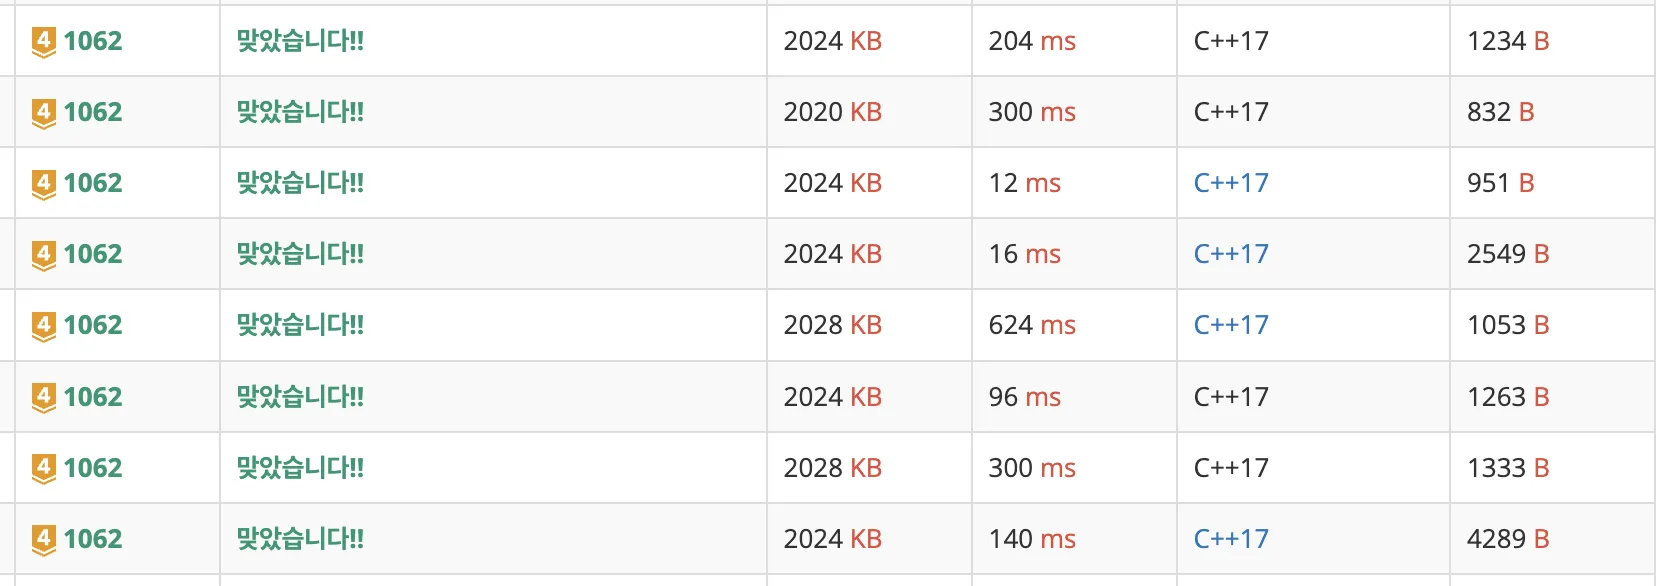Viewport: 1656px width, 586px height.
Task: Open problem 1062 link in the 951 B row
Action: (x=93, y=183)
